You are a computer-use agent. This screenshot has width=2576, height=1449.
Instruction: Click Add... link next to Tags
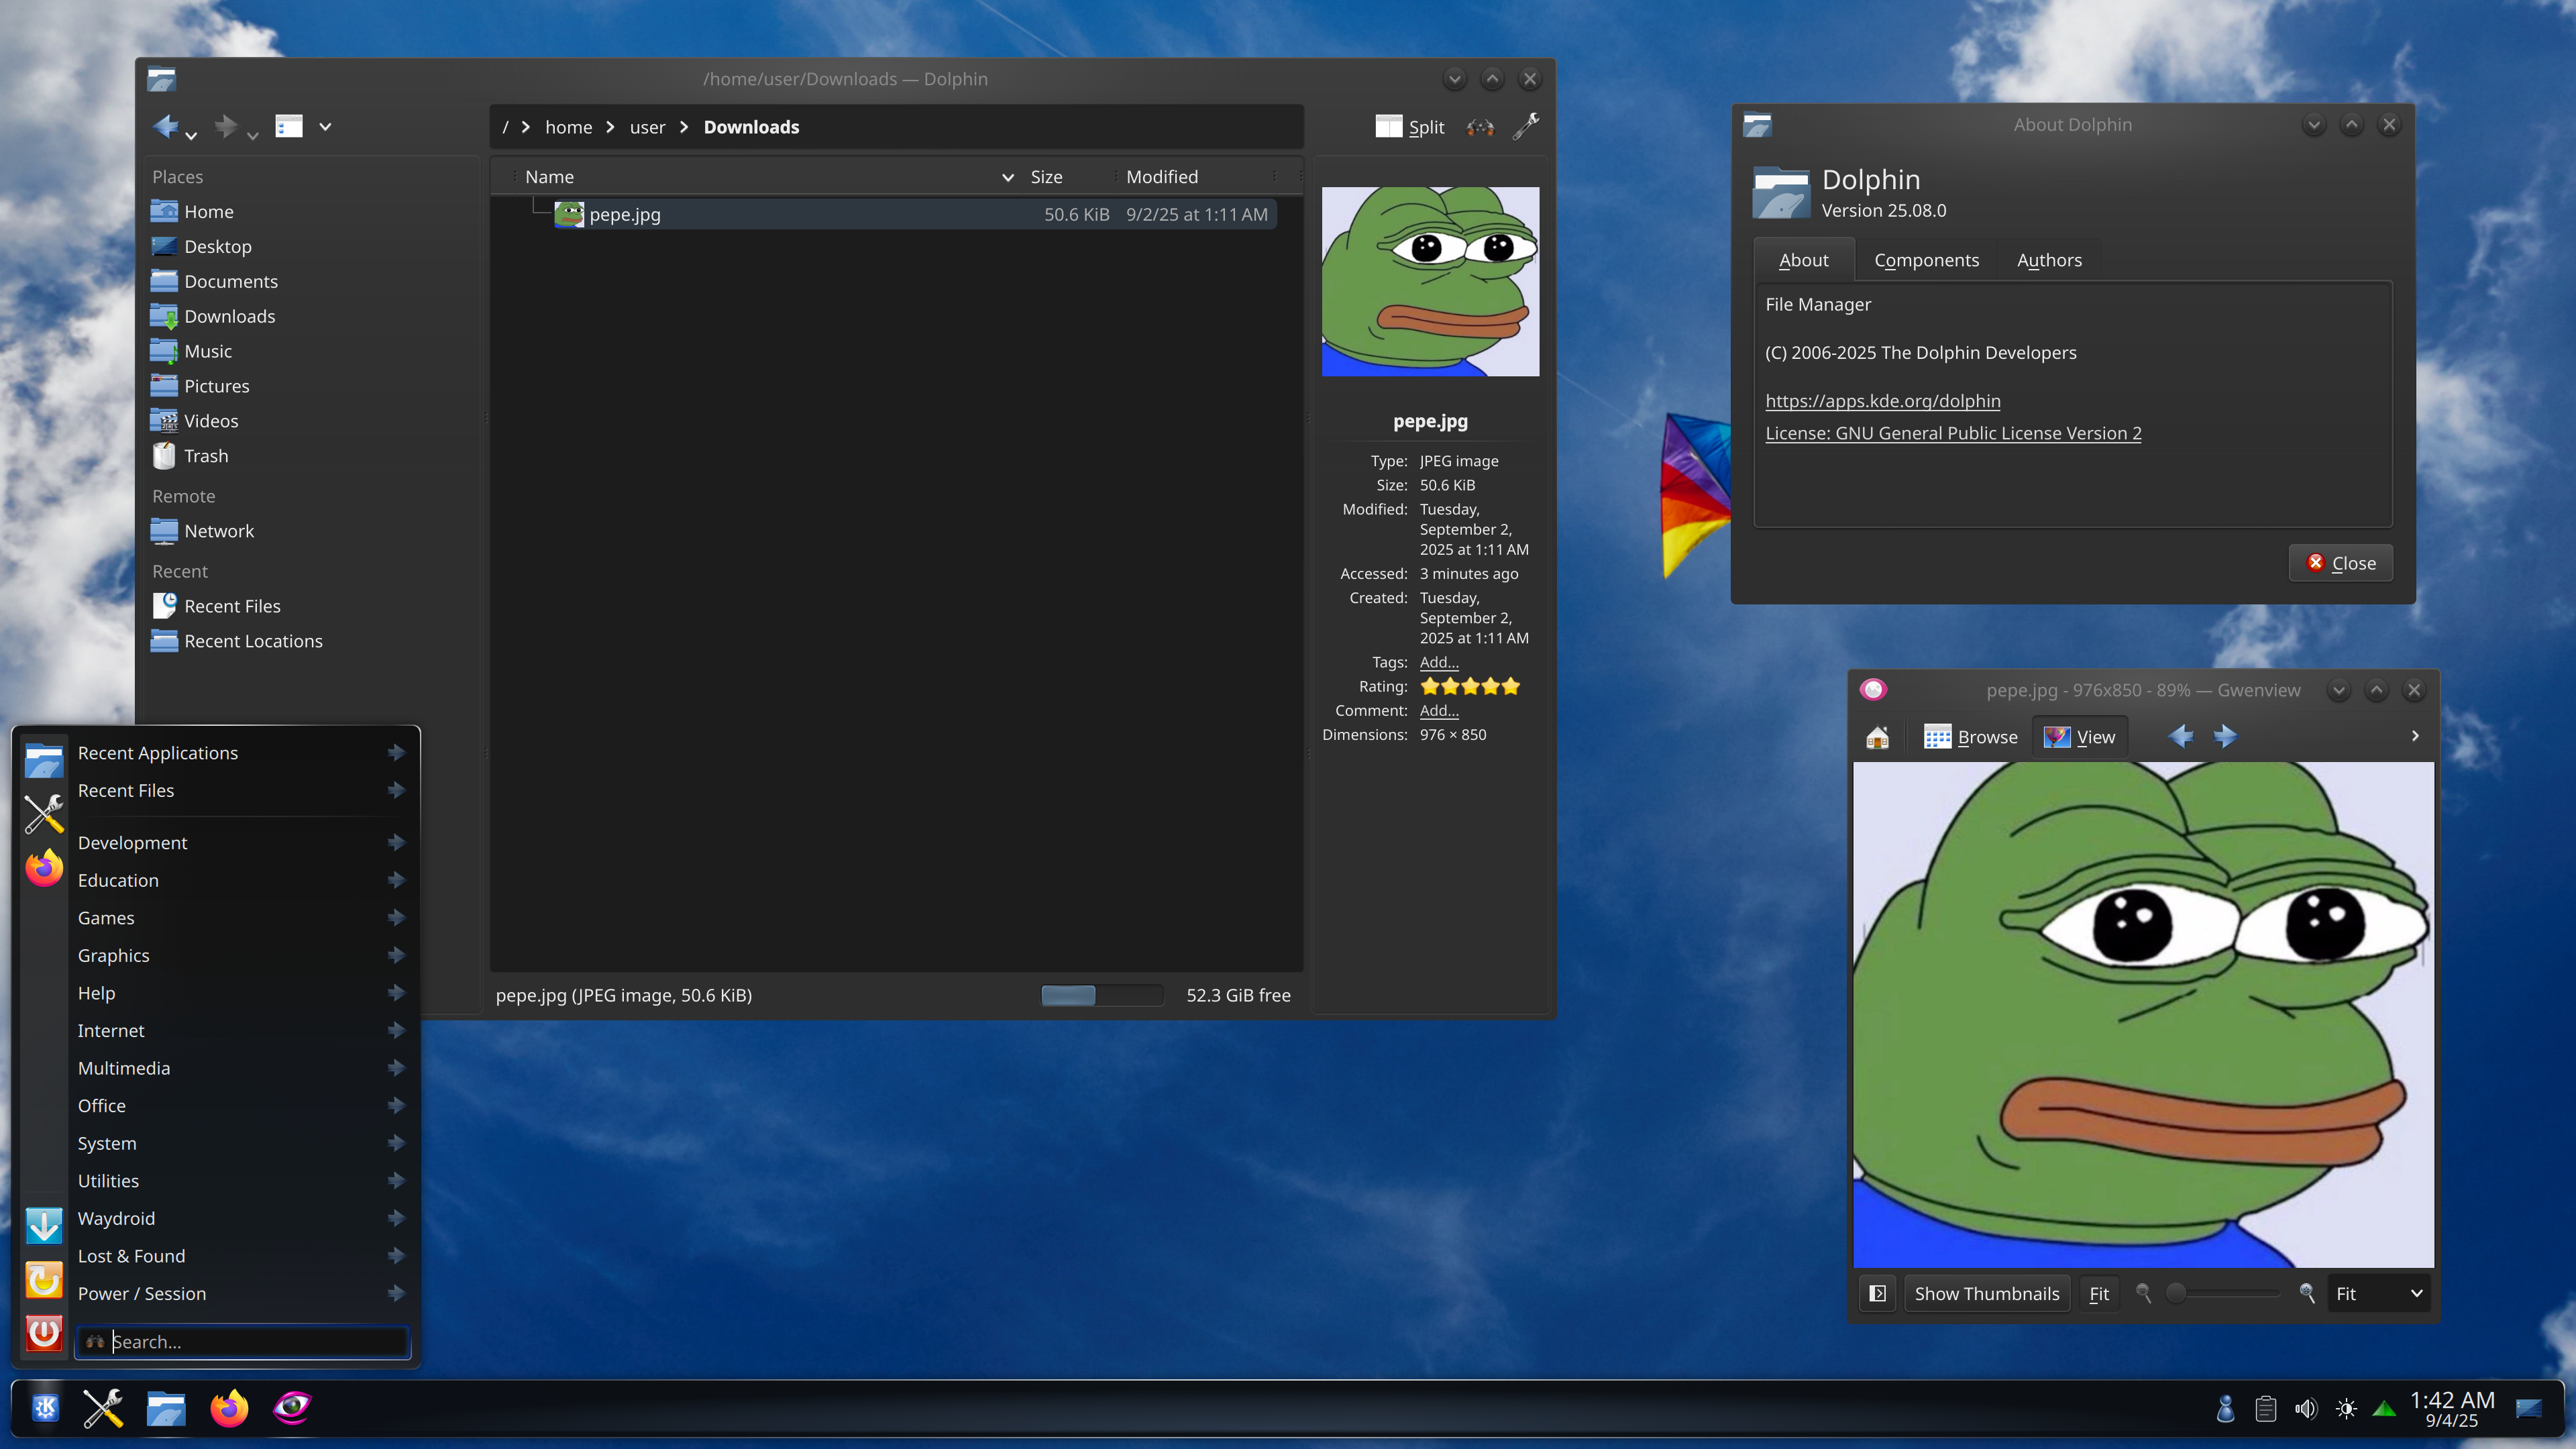[x=1439, y=662]
